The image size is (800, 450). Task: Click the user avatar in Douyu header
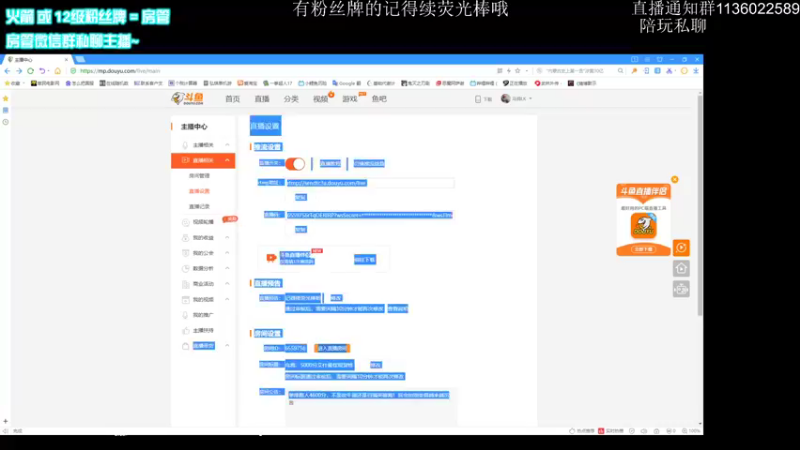pos(505,98)
